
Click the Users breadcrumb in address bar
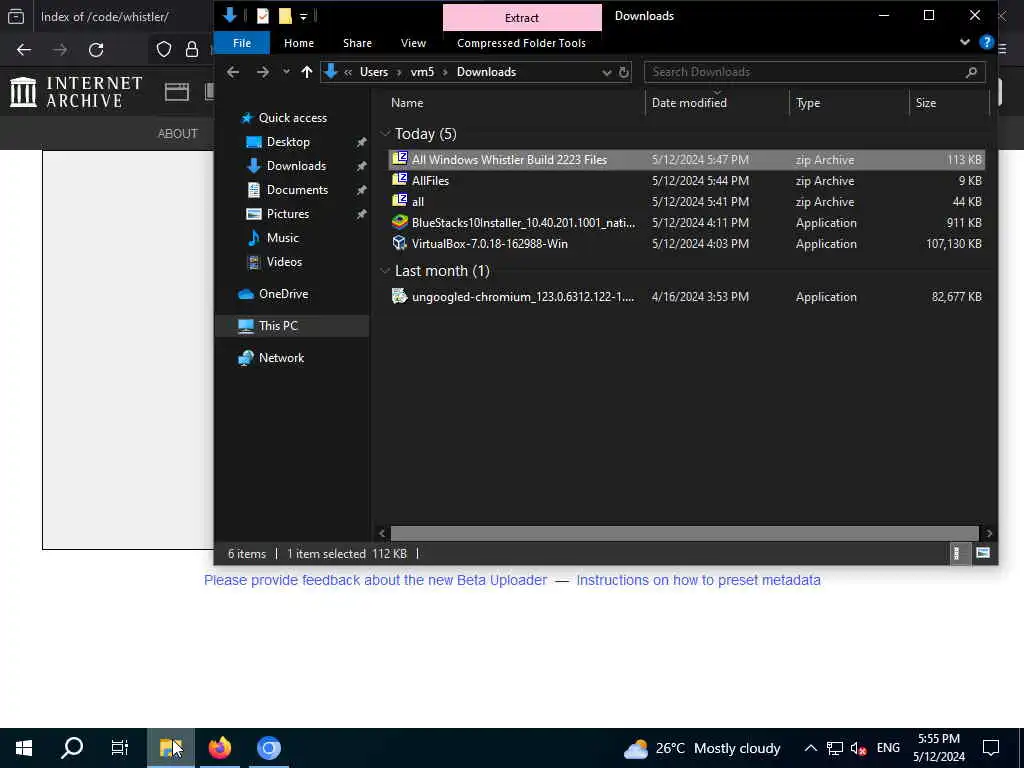pos(374,72)
